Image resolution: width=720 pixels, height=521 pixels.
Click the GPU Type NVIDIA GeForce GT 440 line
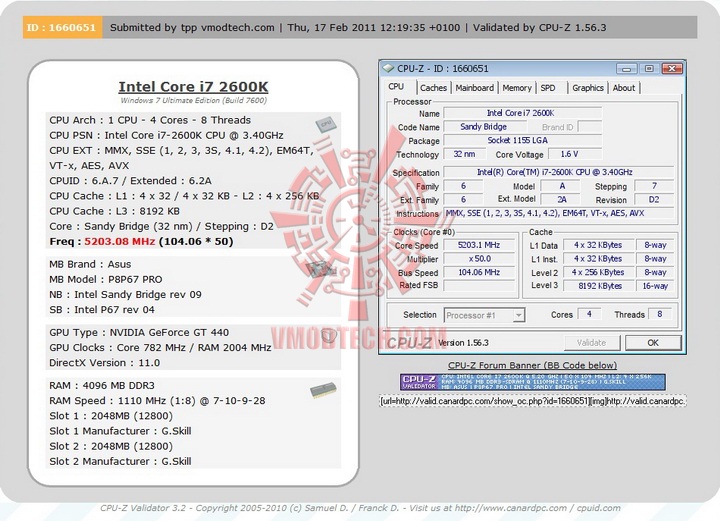pos(139,332)
